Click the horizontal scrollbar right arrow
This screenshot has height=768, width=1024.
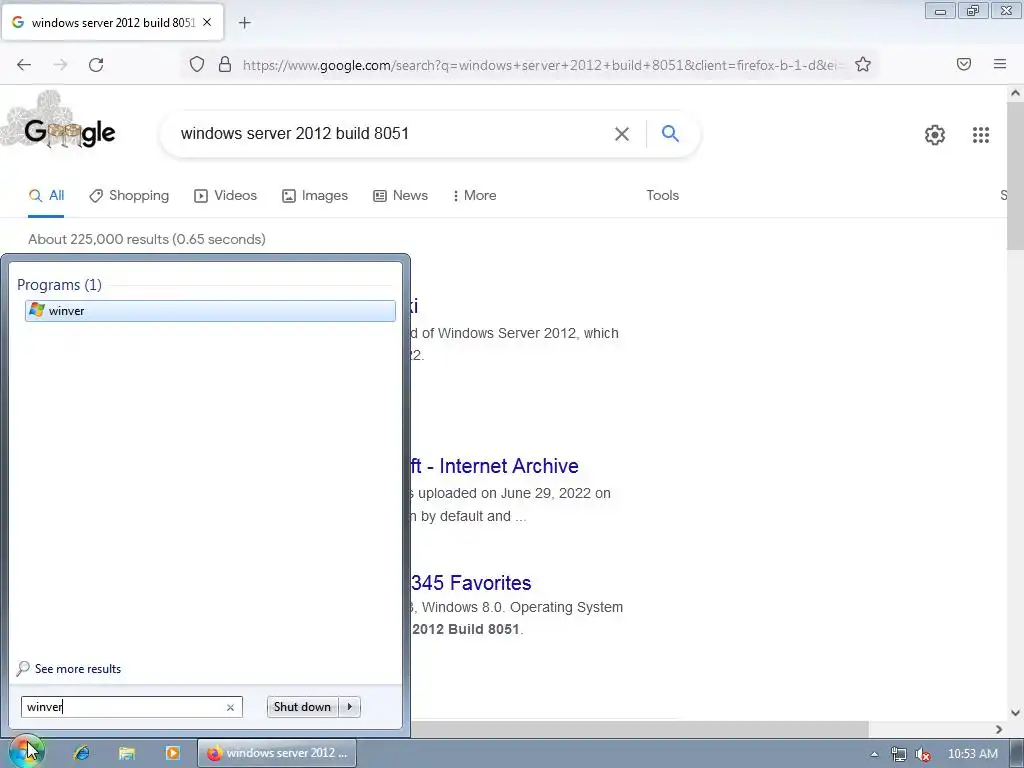pos(999,729)
